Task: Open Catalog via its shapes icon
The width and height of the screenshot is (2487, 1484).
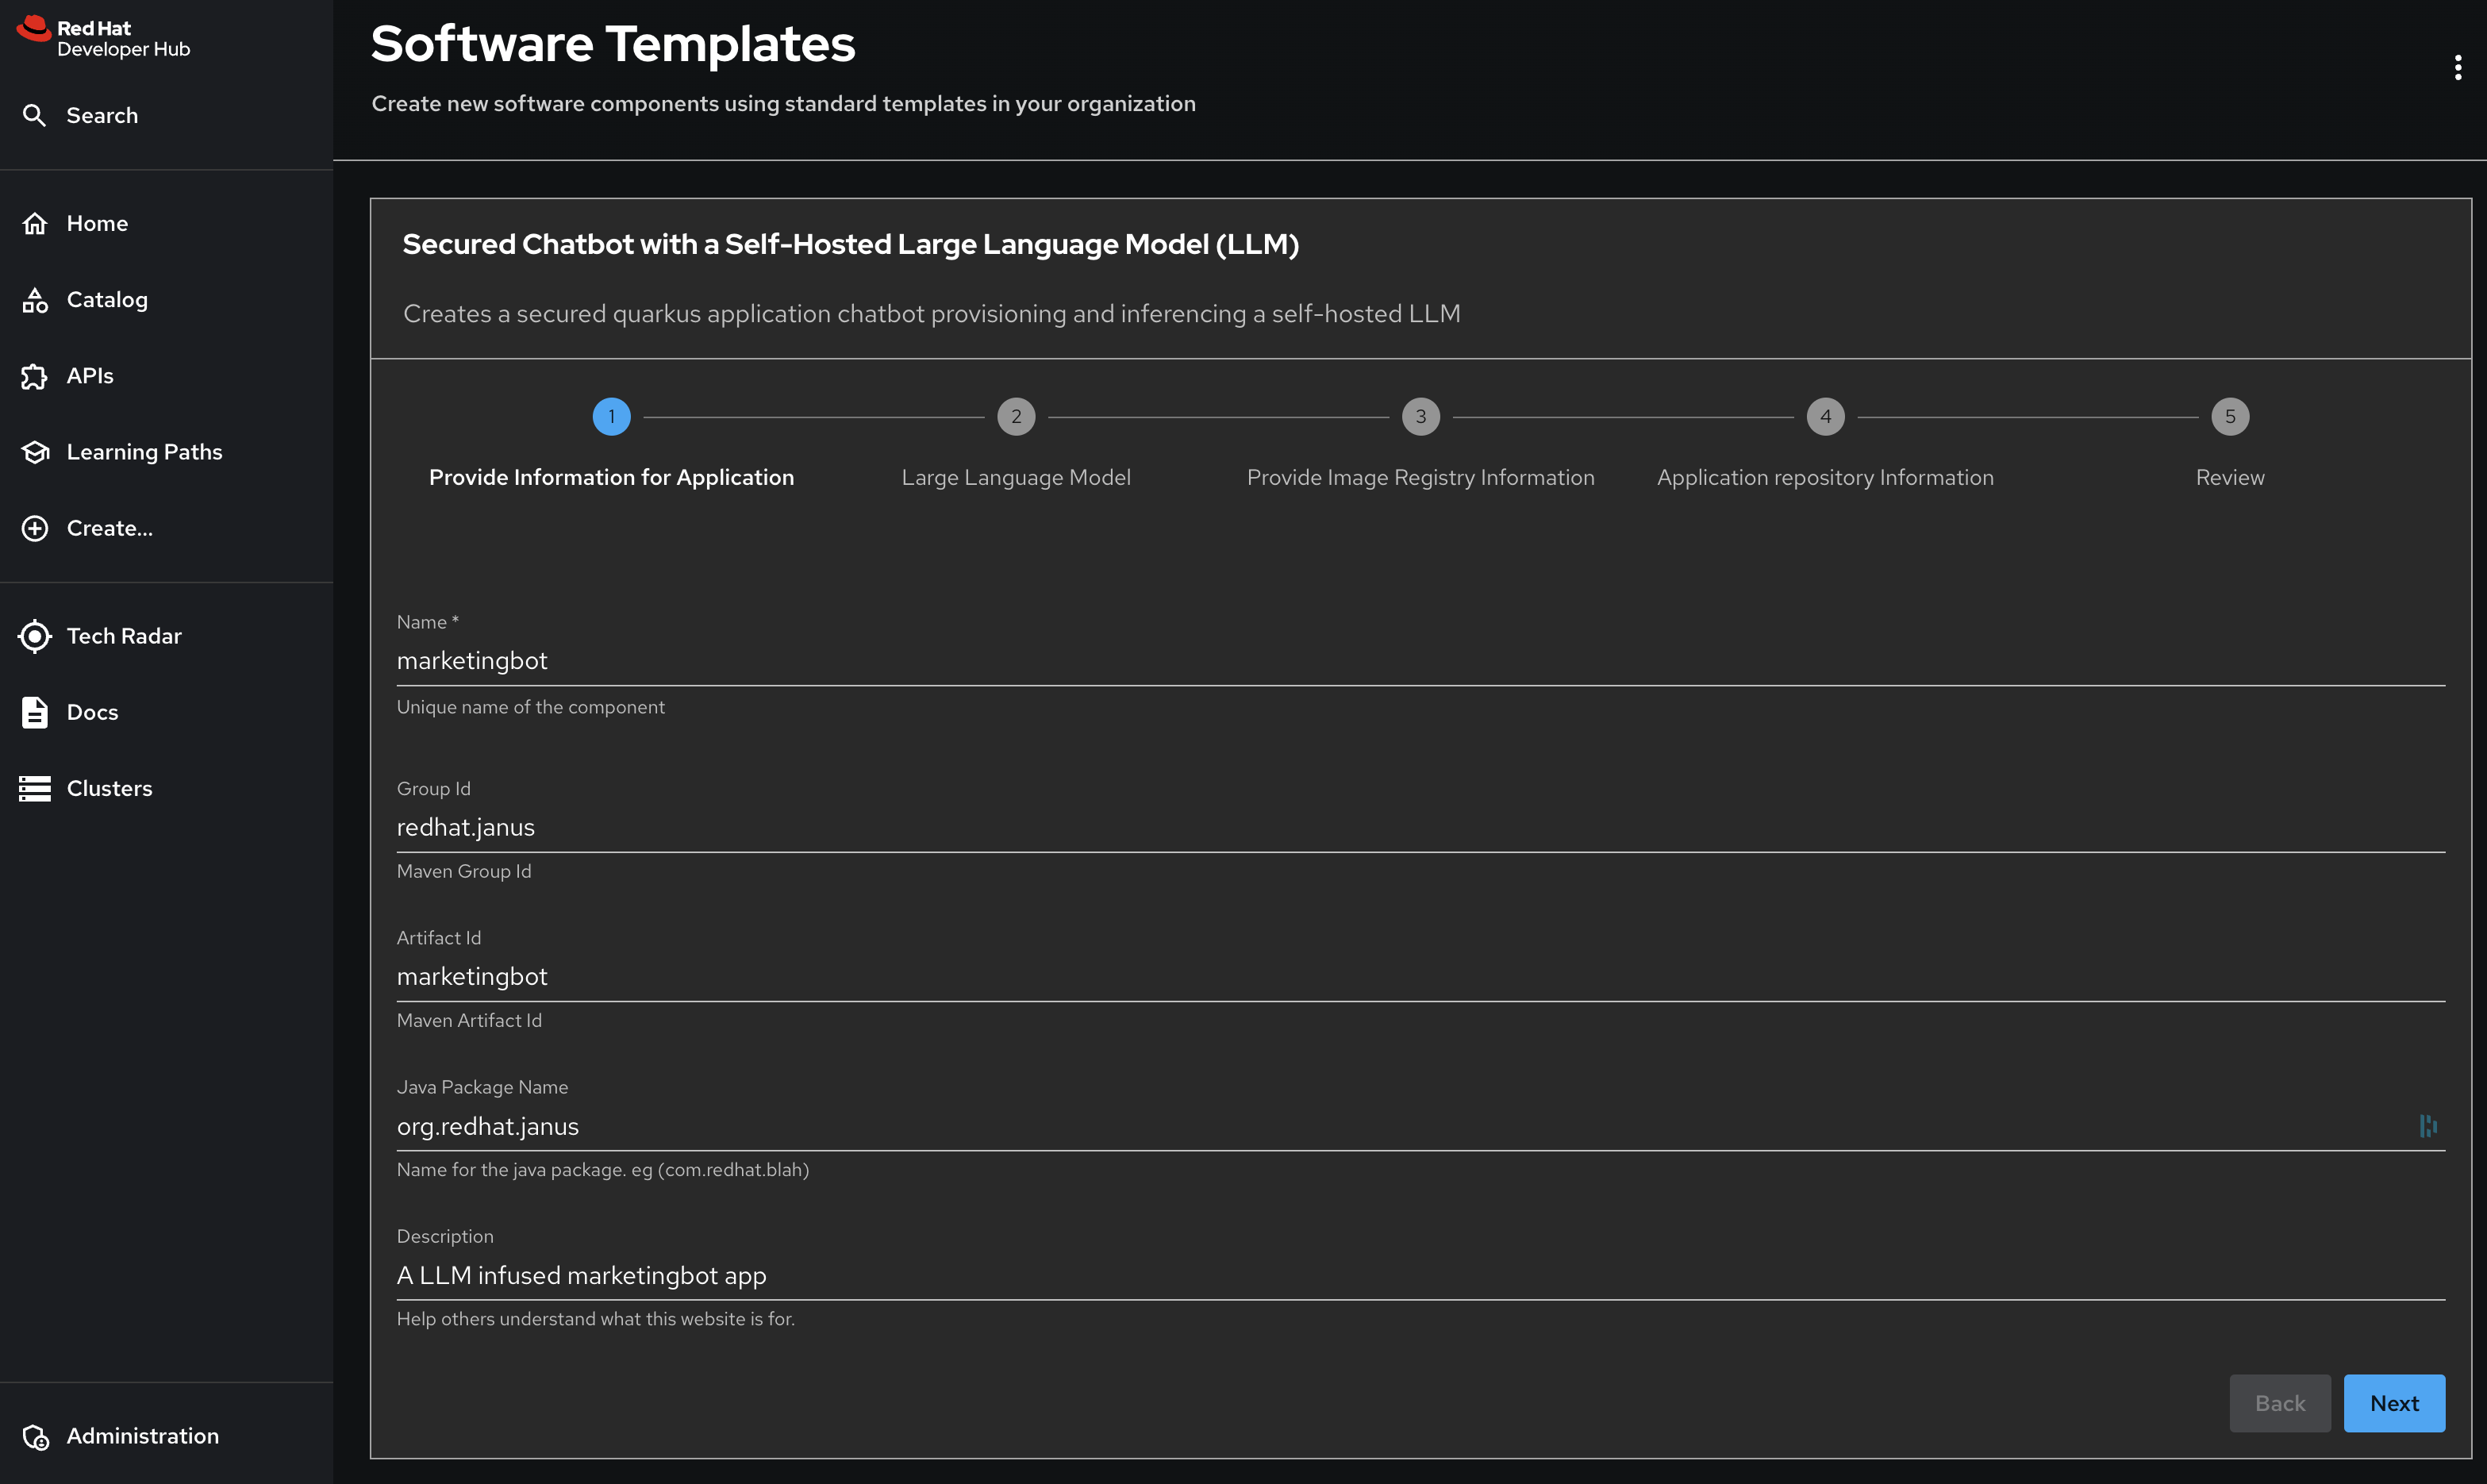Action: tap(35, 300)
